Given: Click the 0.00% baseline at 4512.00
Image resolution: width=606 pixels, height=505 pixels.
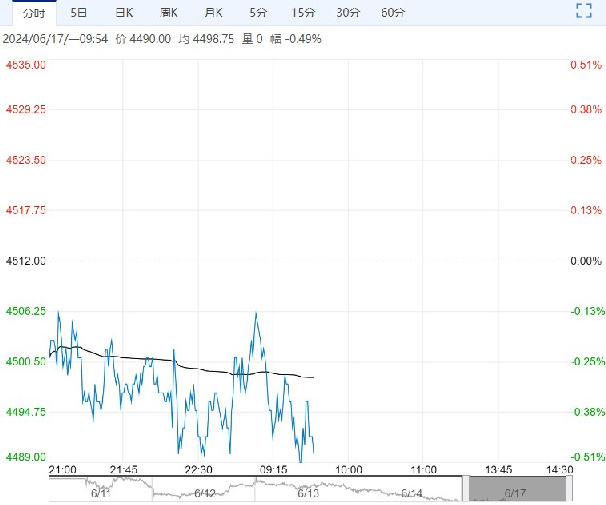Looking at the screenshot, I should 300,261.
